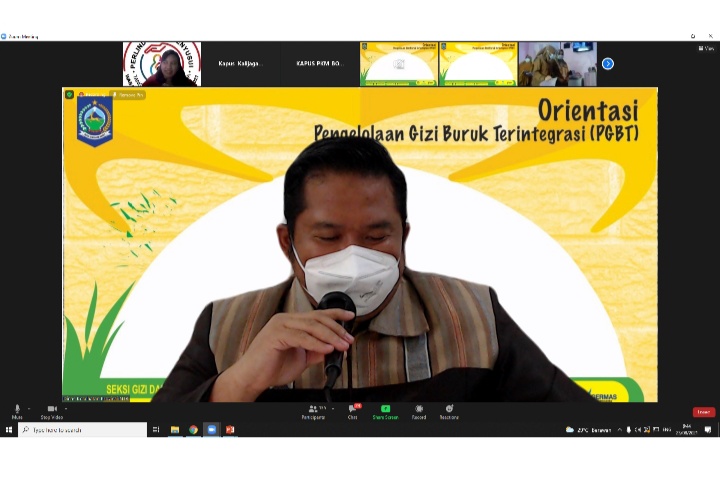
Task: Click the green encryption shield icon
Action: (70, 95)
